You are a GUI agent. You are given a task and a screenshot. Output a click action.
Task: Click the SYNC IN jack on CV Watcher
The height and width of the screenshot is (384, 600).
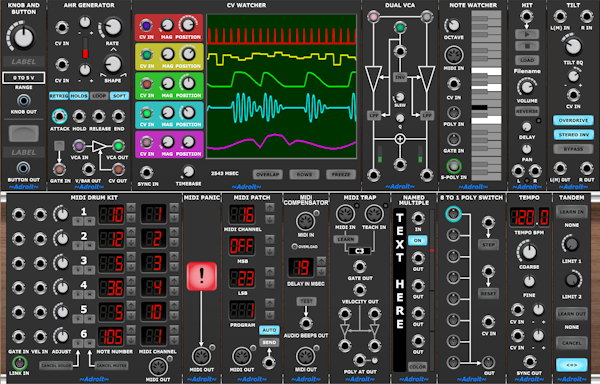click(147, 172)
